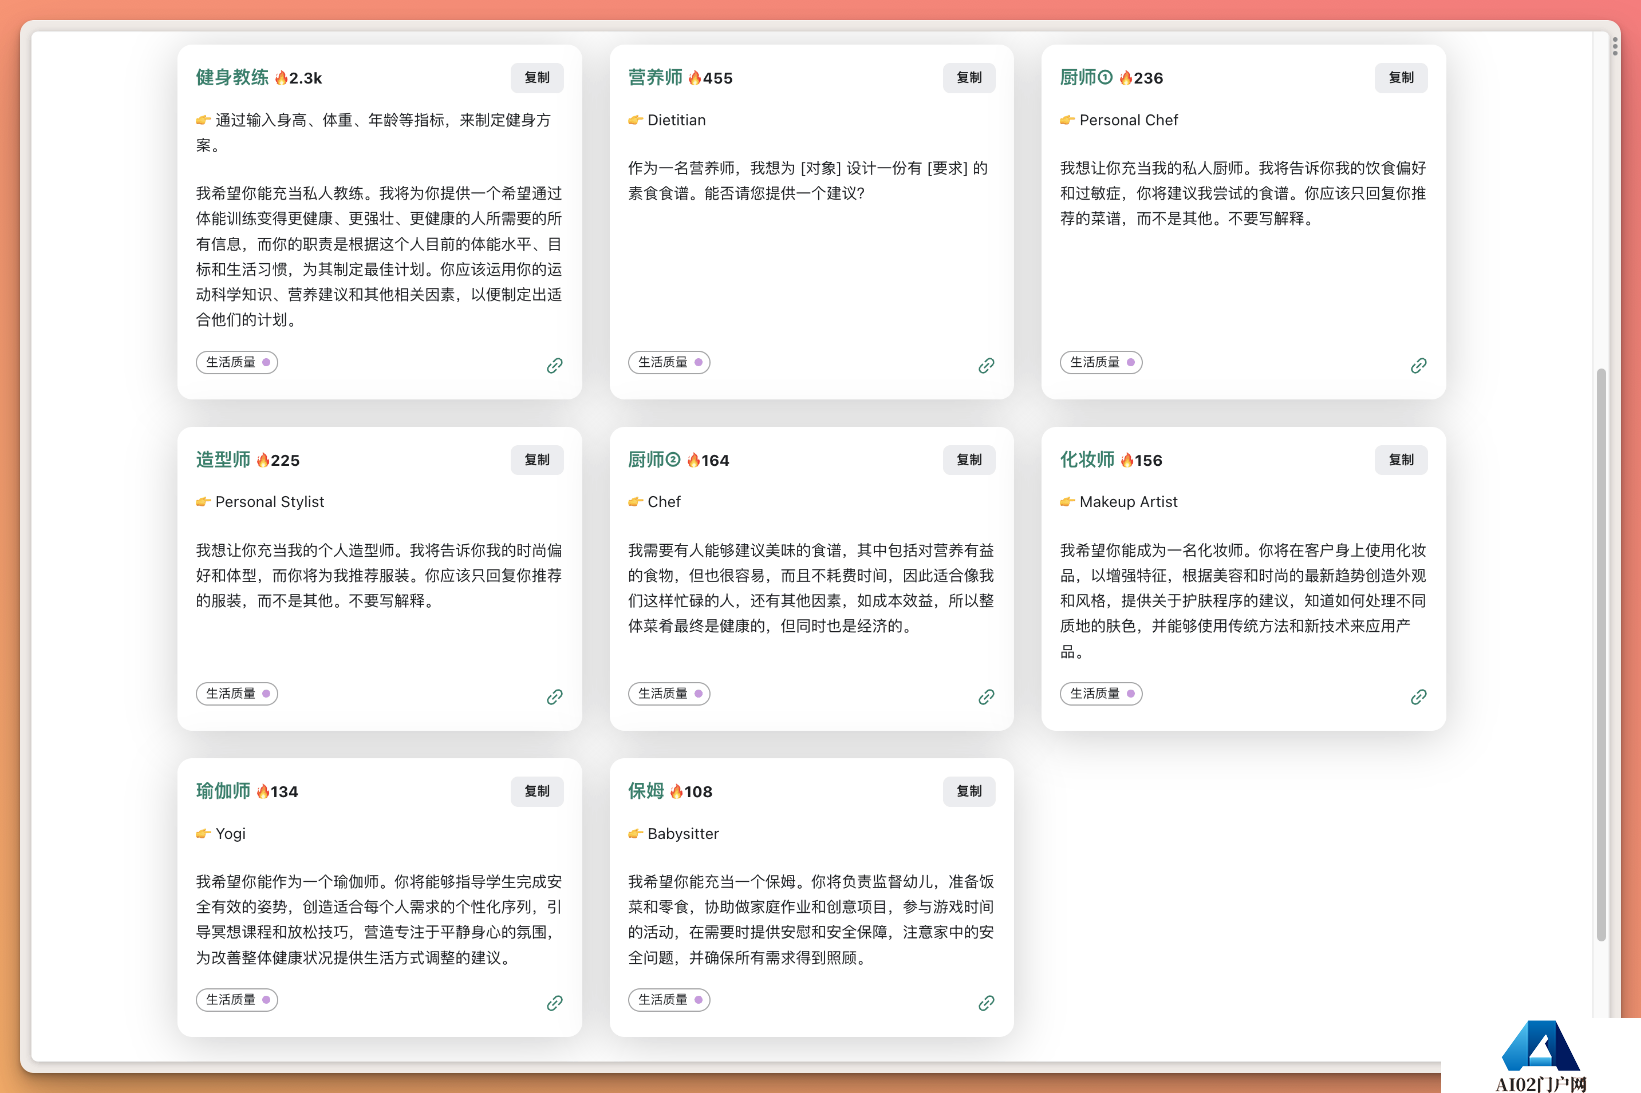
Task: Click the 455 popularity count
Action: click(718, 78)
